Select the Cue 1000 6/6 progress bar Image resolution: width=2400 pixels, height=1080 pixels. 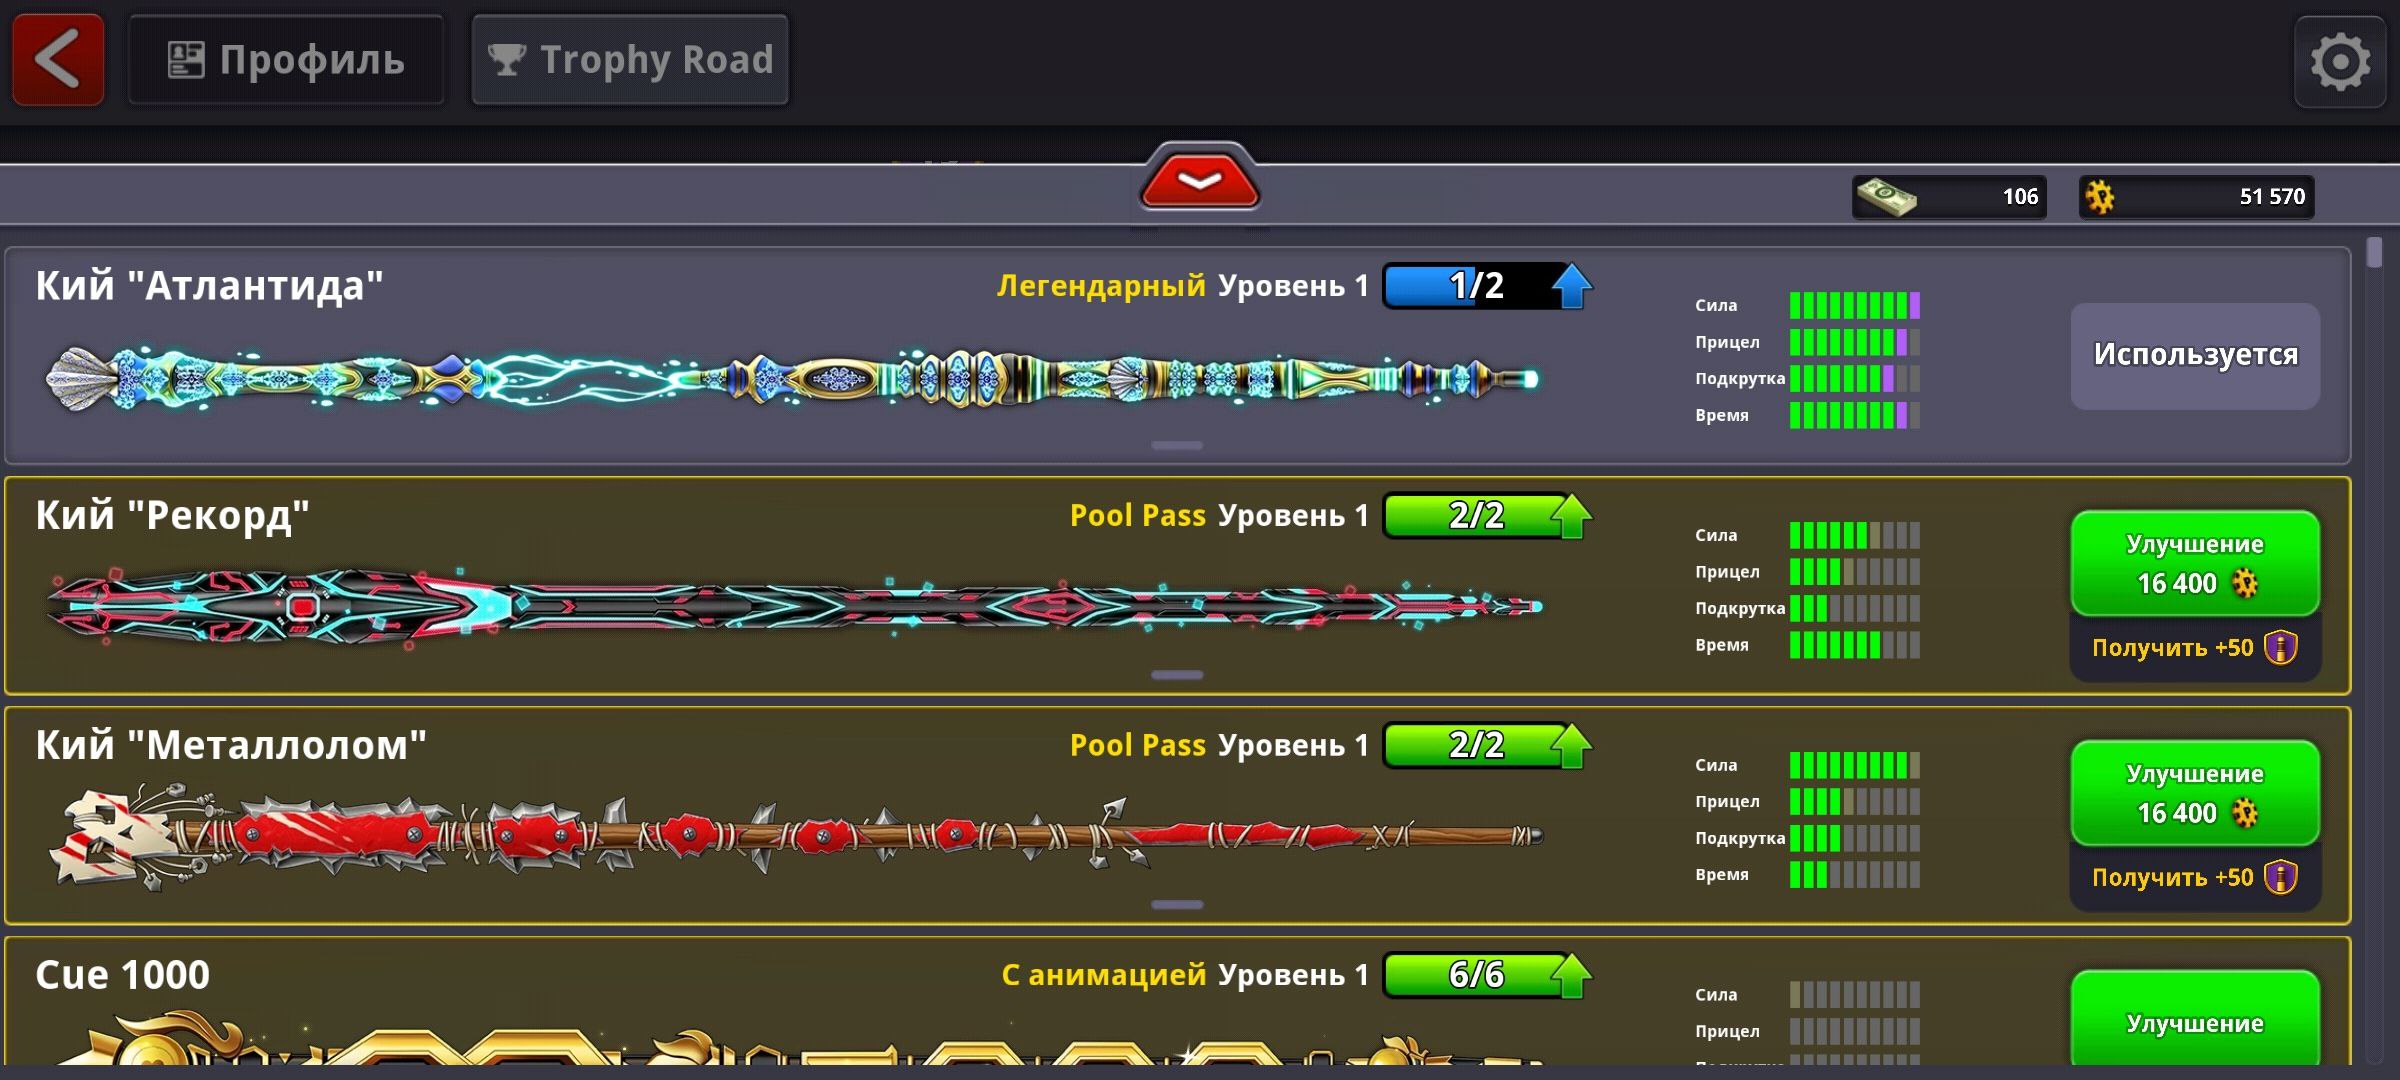[1476, 975]
